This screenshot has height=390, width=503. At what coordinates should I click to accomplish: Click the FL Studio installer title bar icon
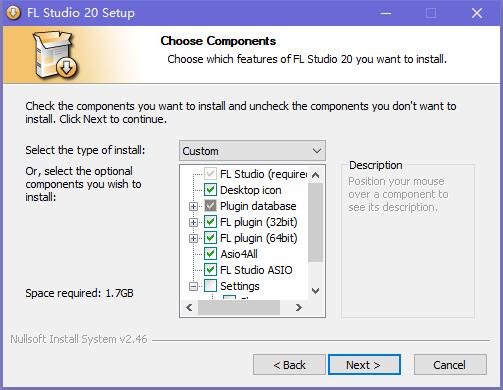pos(13,13)
